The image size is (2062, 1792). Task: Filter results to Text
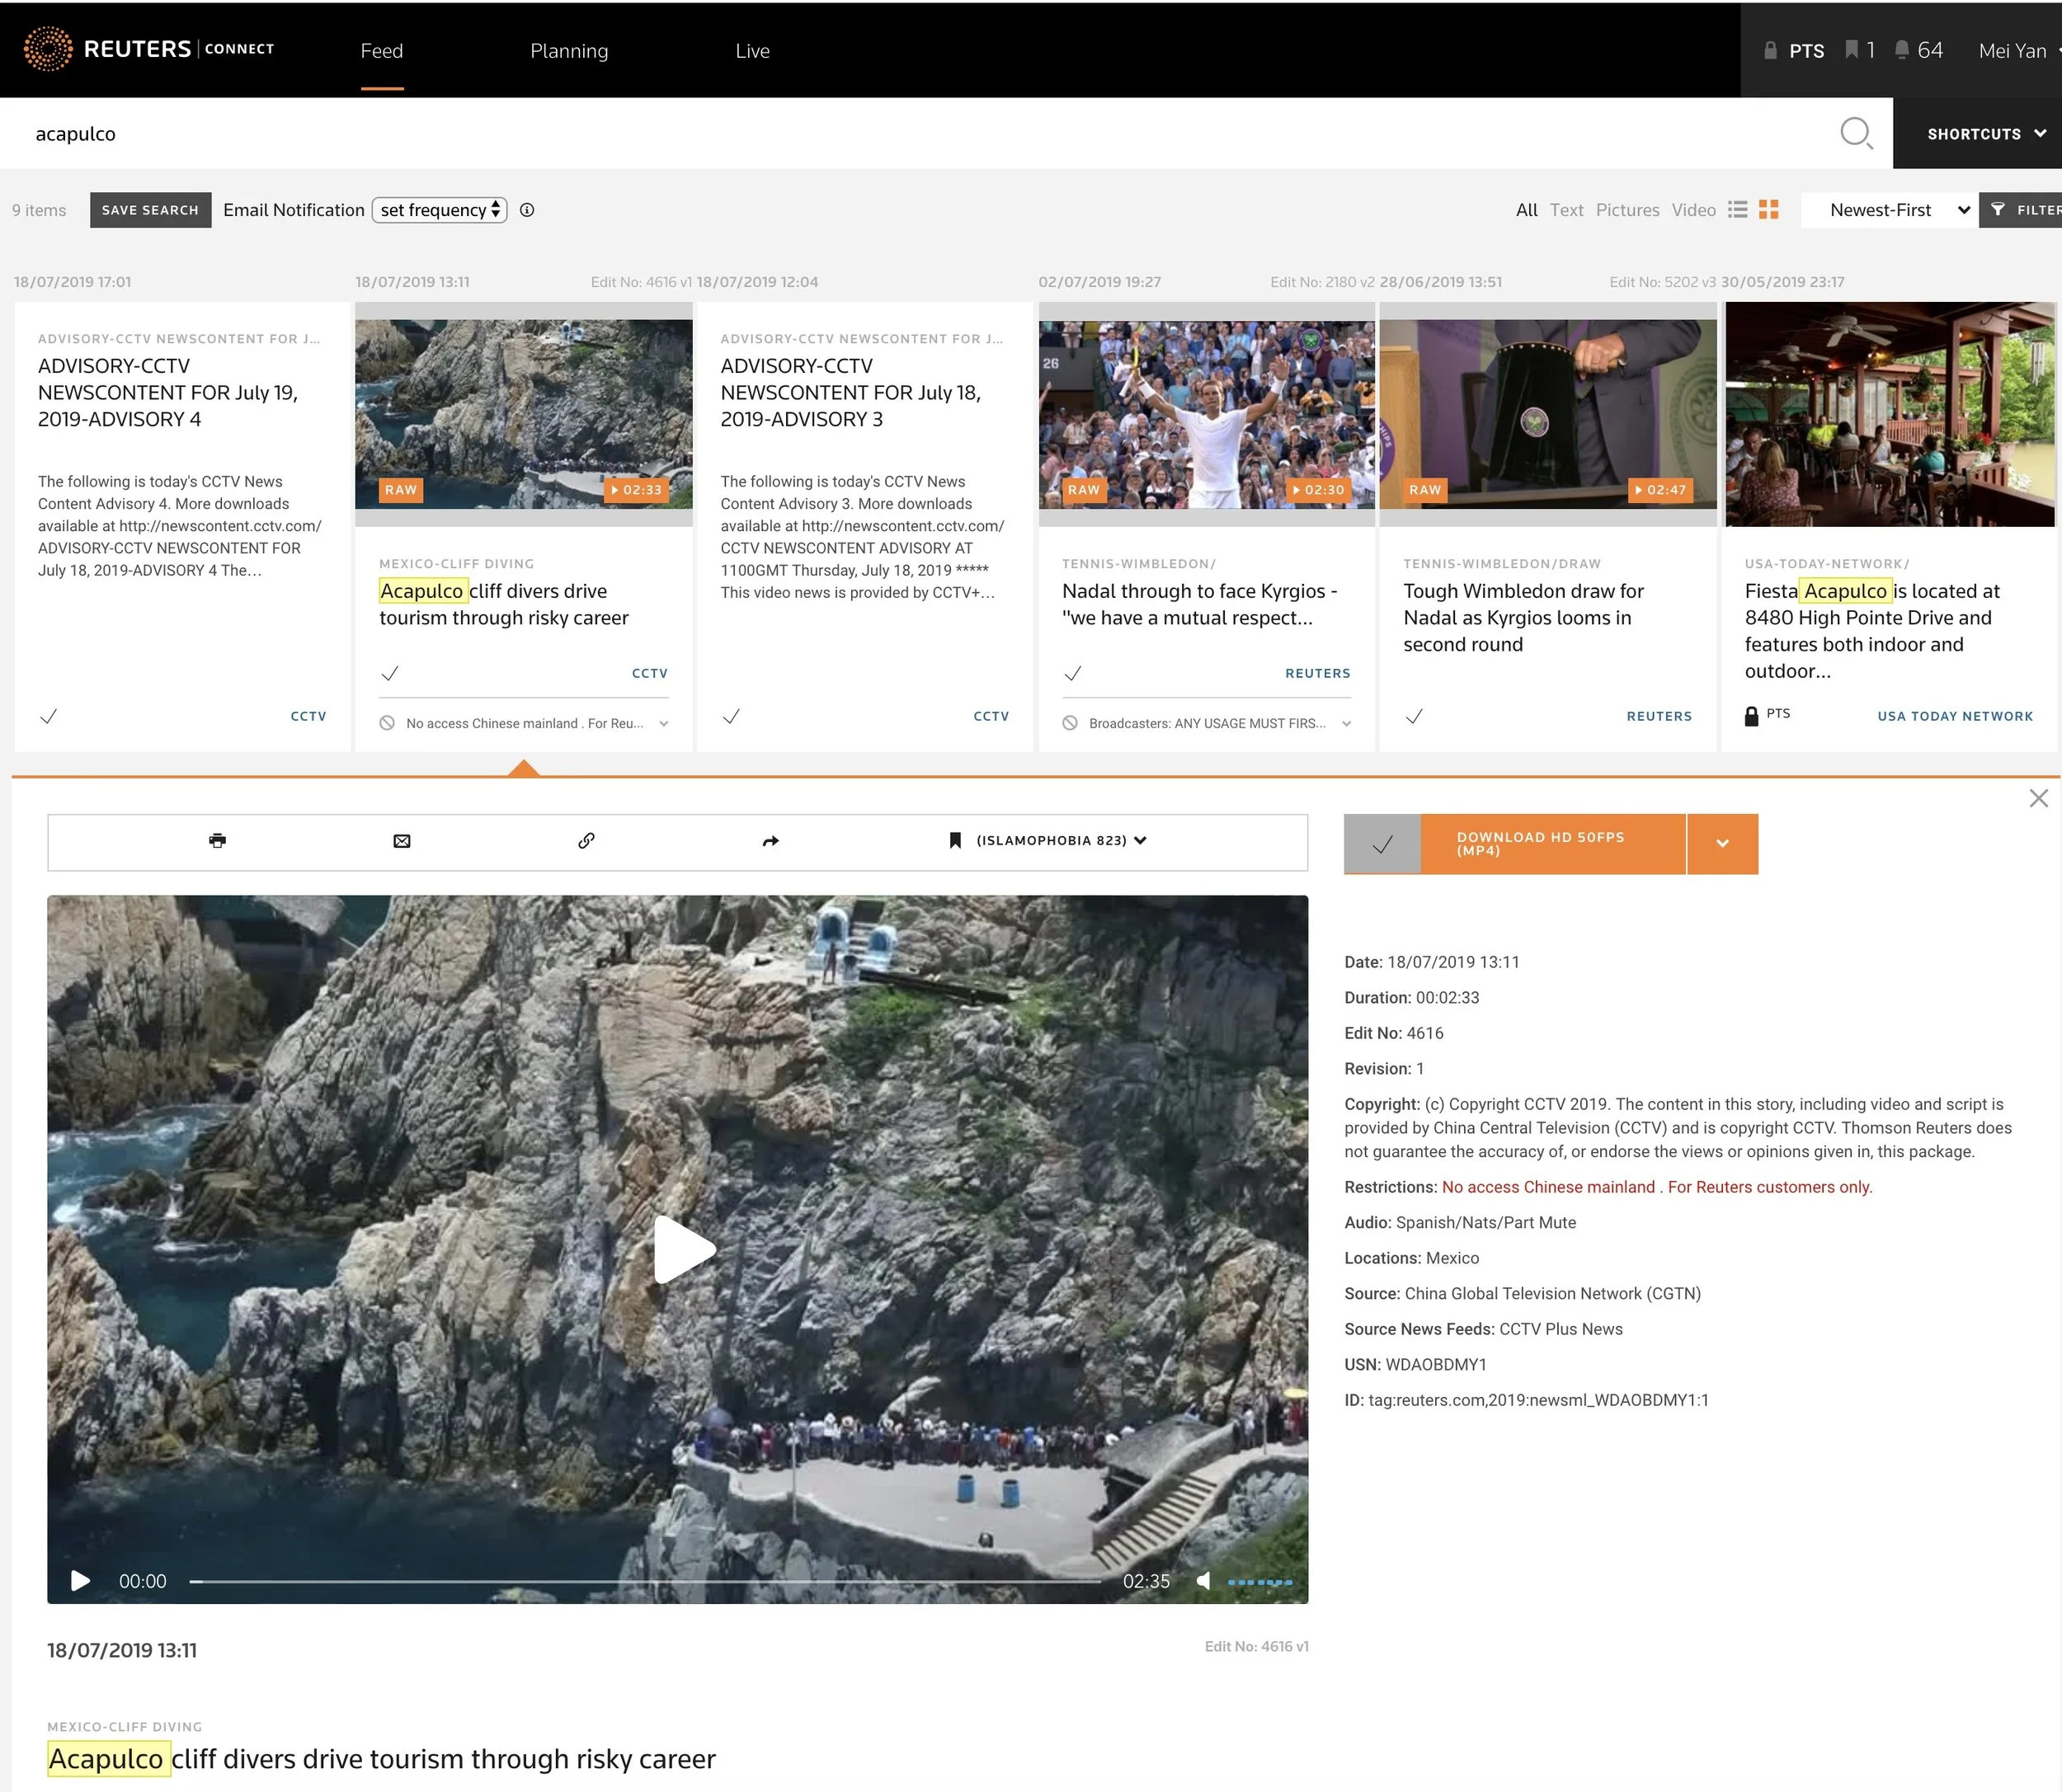(1566, 210)
